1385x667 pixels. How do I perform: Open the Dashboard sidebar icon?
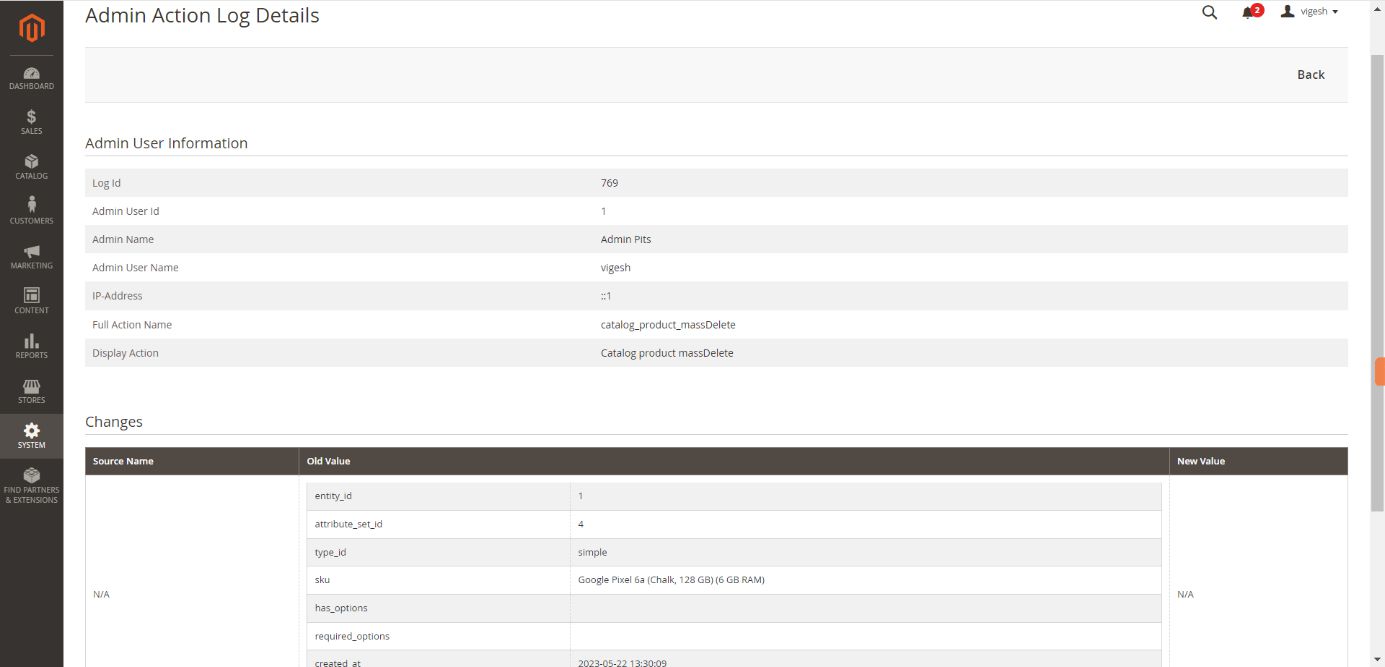pyautogui.click(x=31, y=78)
